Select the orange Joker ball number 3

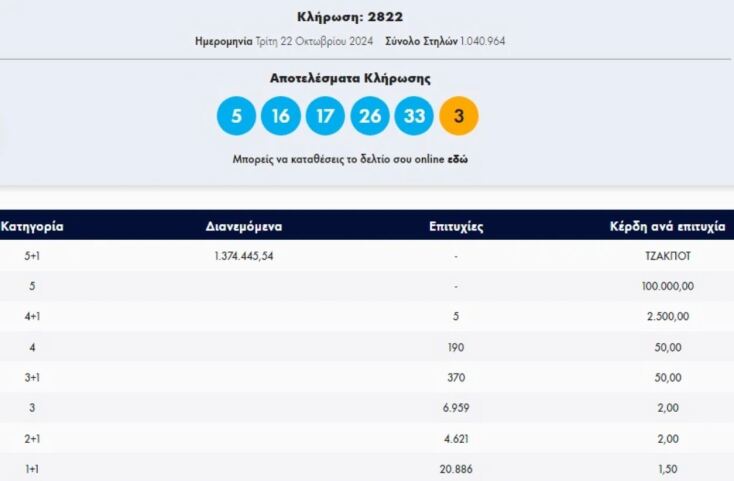click(x=459, y=116)
